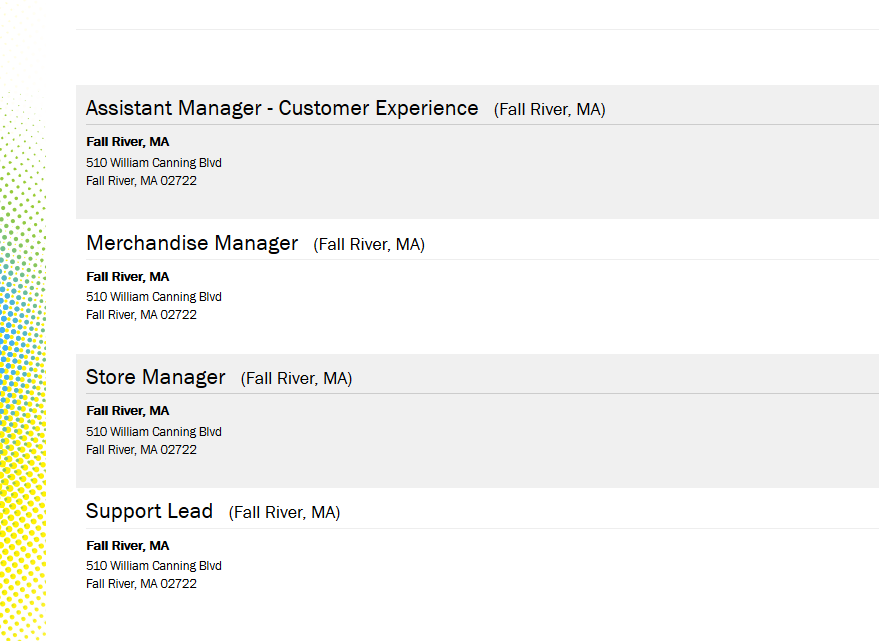Open the Assistant Manager - Customer Experience job

pyautogui.click(x=282, y=108)
